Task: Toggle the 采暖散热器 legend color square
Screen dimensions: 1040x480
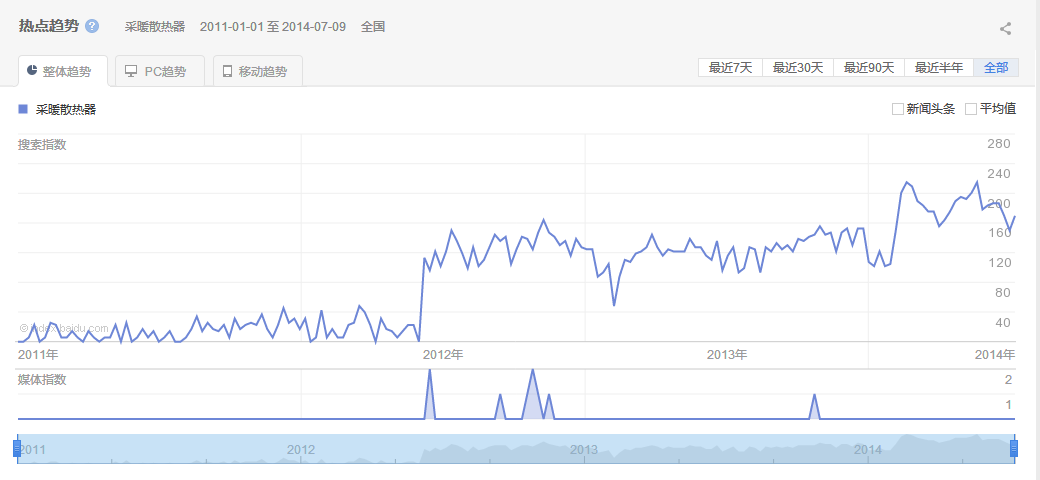Action: click(x=23, y=109)
